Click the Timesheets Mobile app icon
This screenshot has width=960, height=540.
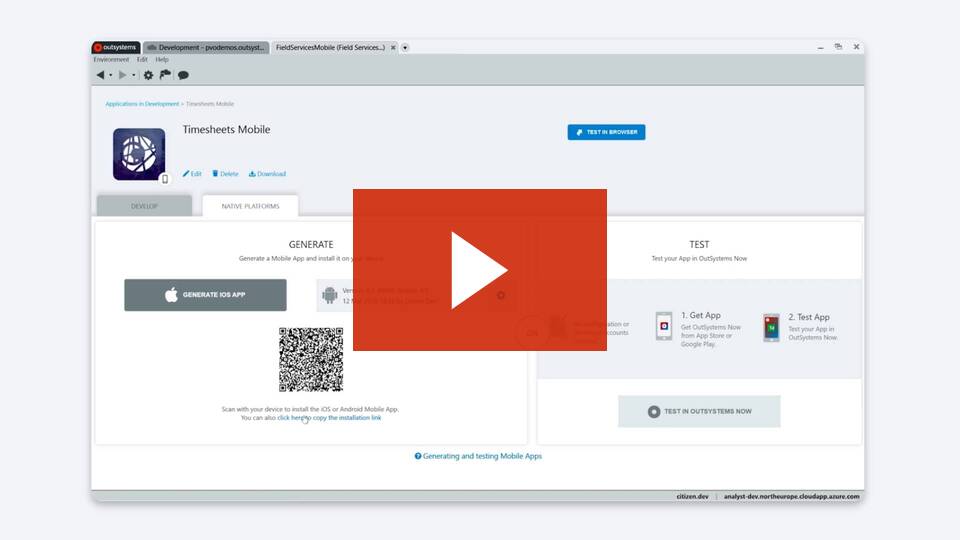click(139, 154)
